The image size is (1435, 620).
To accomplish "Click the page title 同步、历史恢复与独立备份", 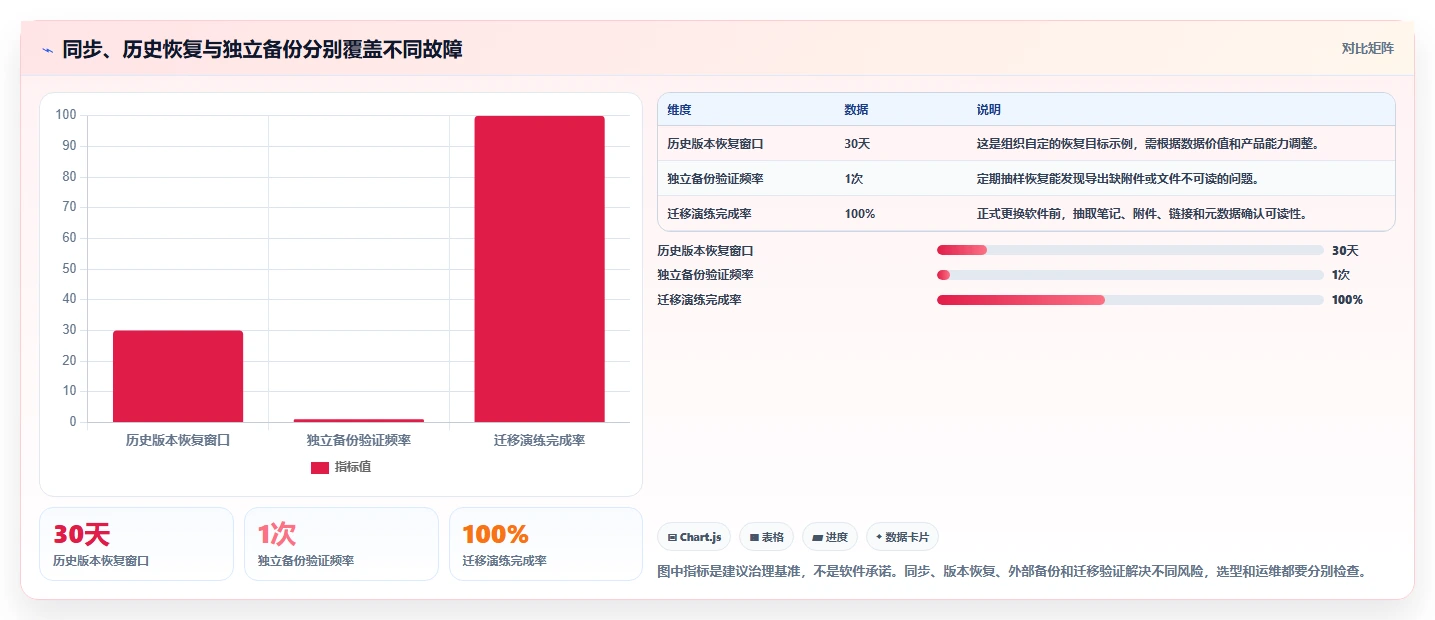I will [262, 49].
